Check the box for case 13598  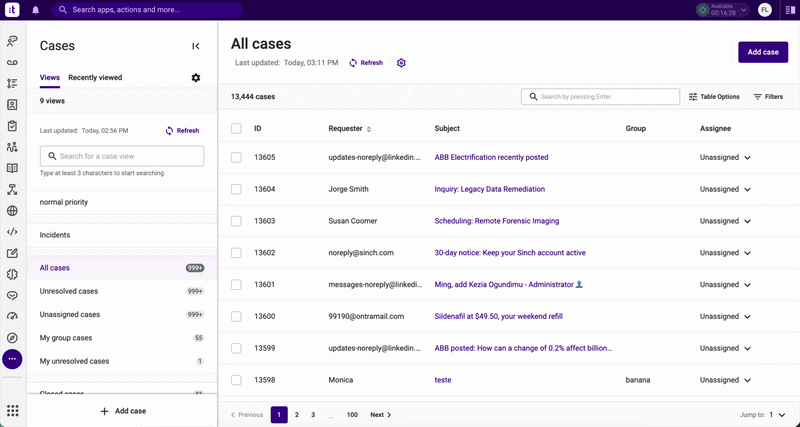pos(236,380)
